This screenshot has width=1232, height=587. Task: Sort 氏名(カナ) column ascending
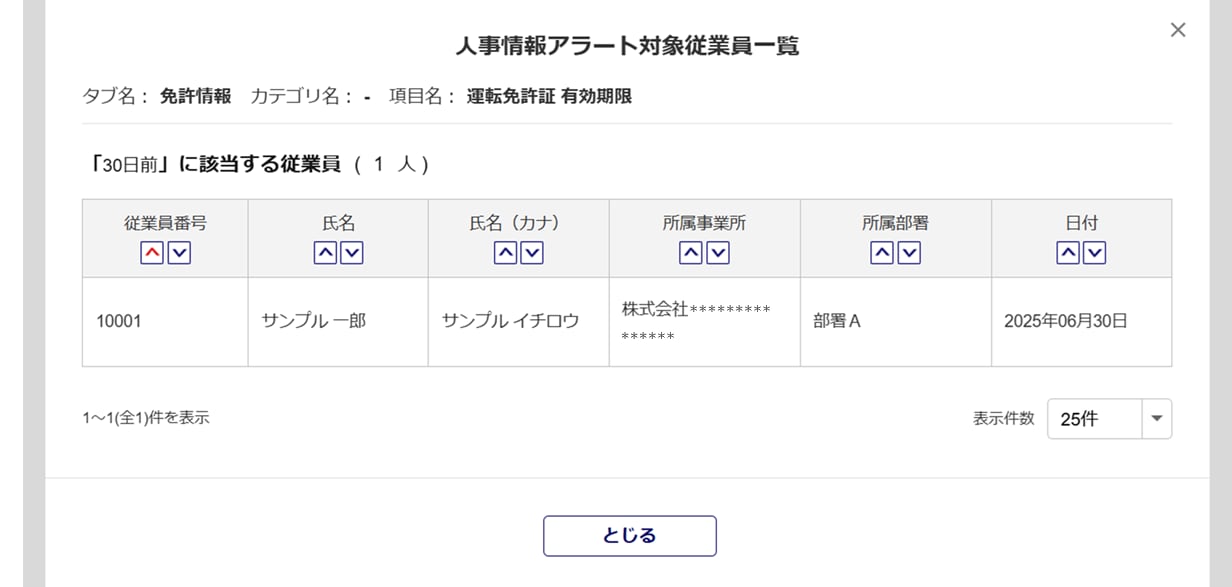click(505, 254)
